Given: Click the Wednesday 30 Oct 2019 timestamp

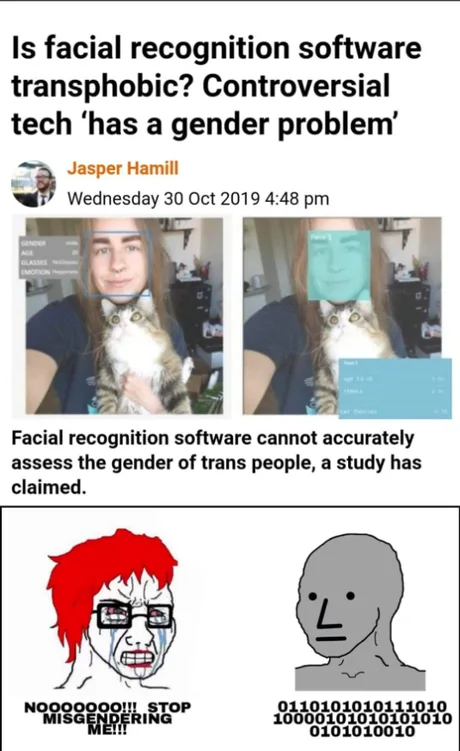Looking at the screenshot, I should click(198, 198).
